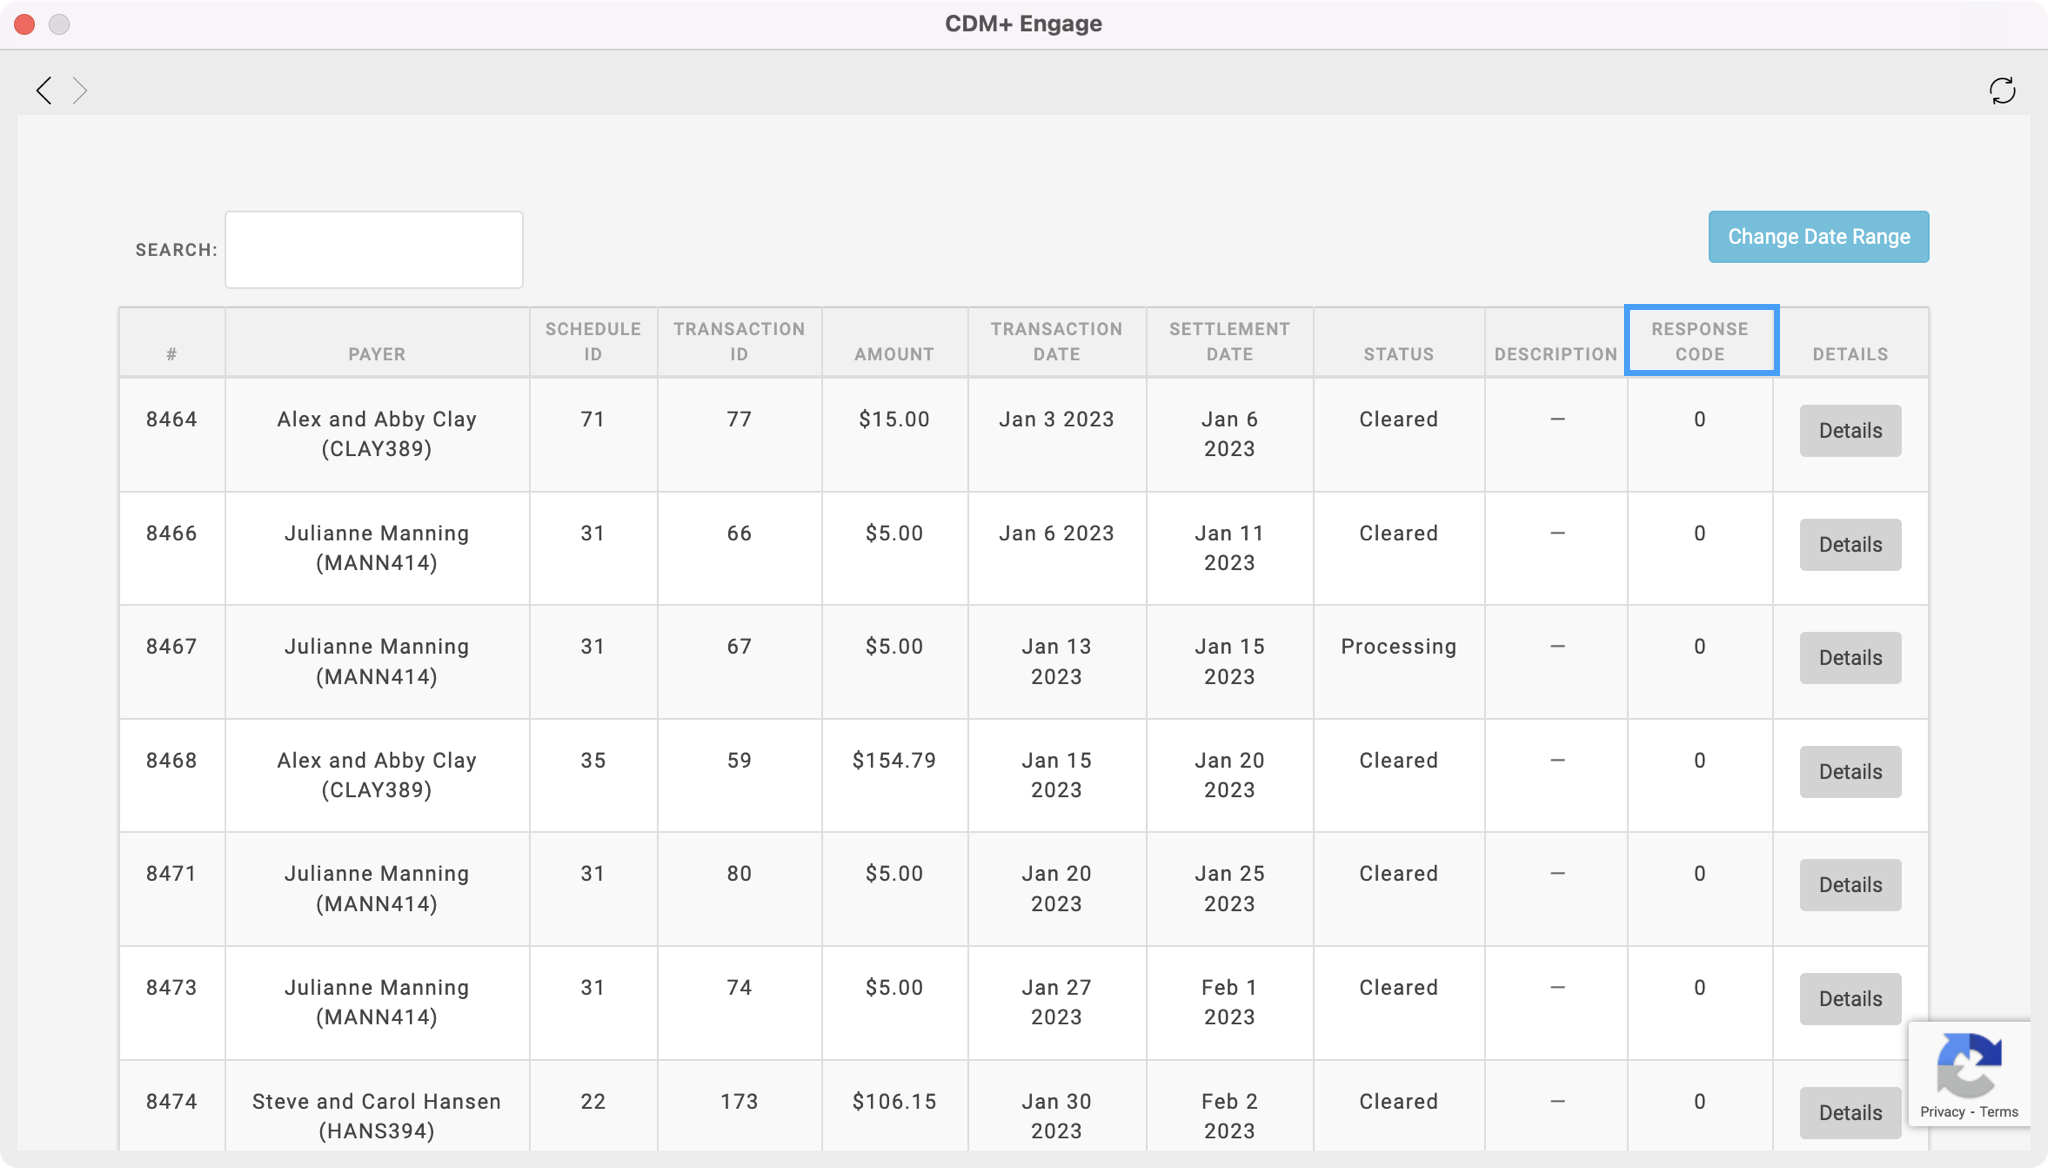Click the Change Date Range button
The height and width of the screenshot is (1168, 2048).
[x=1818, y=237]
